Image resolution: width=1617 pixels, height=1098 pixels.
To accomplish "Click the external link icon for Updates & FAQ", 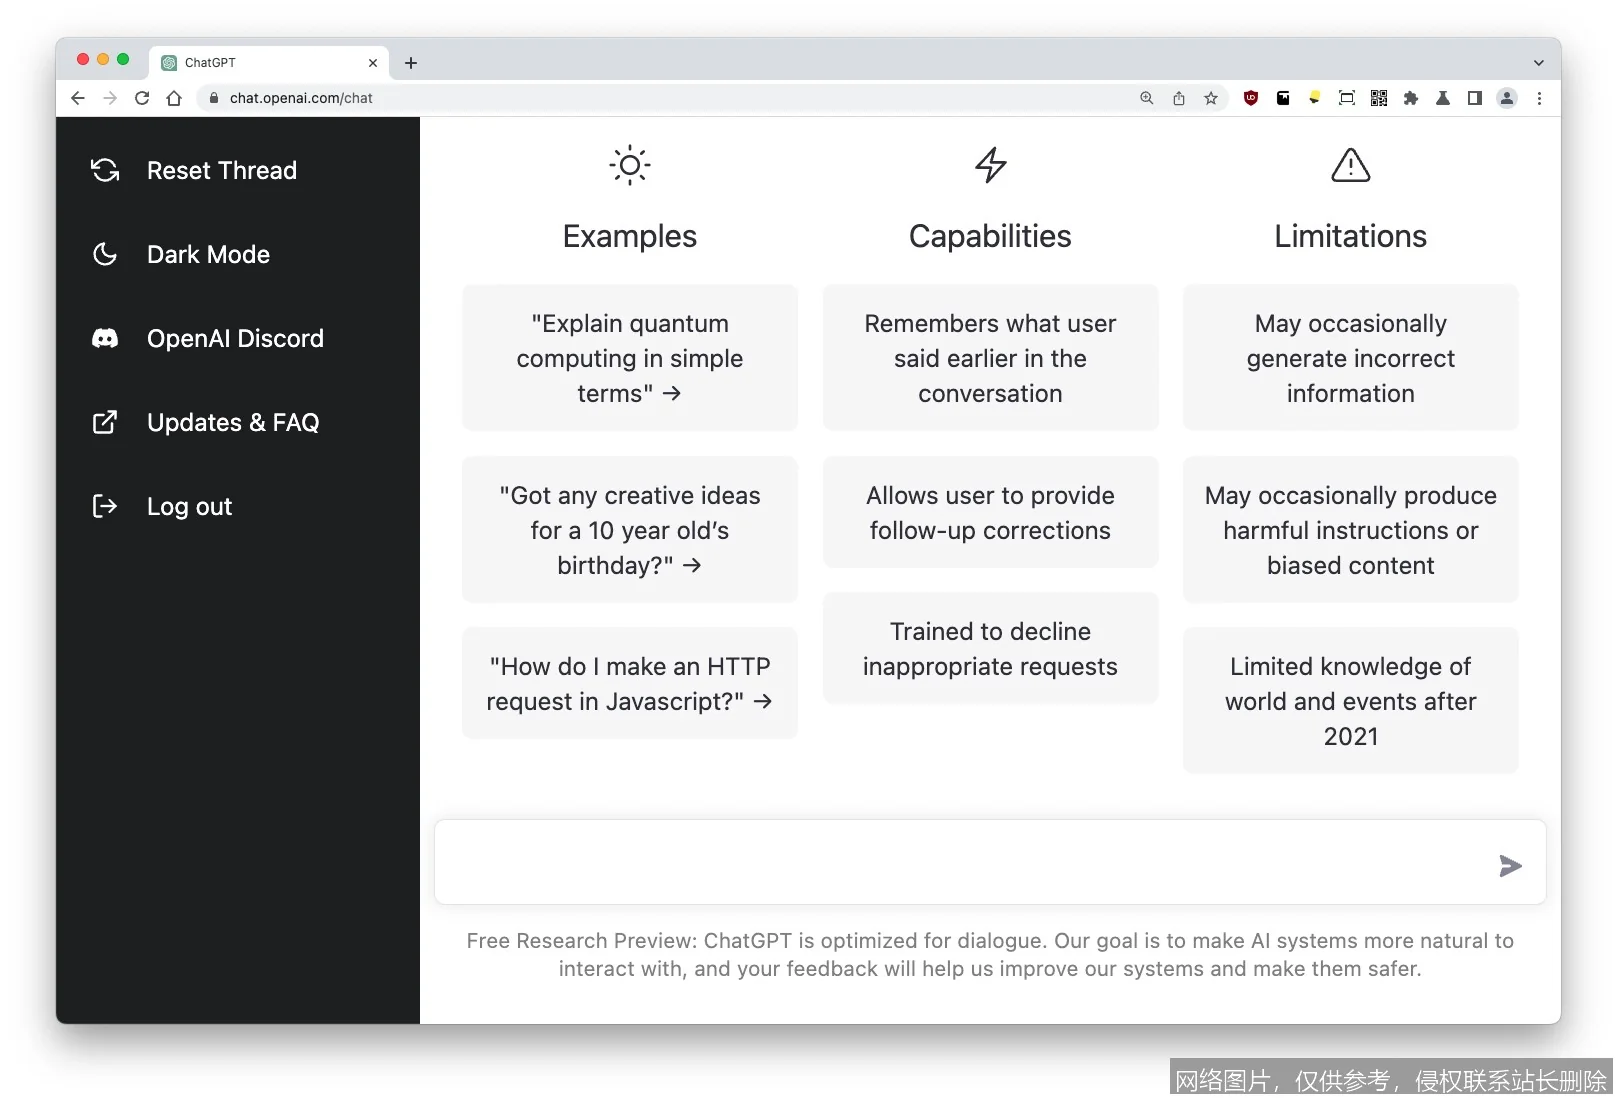I will (105, 422).
